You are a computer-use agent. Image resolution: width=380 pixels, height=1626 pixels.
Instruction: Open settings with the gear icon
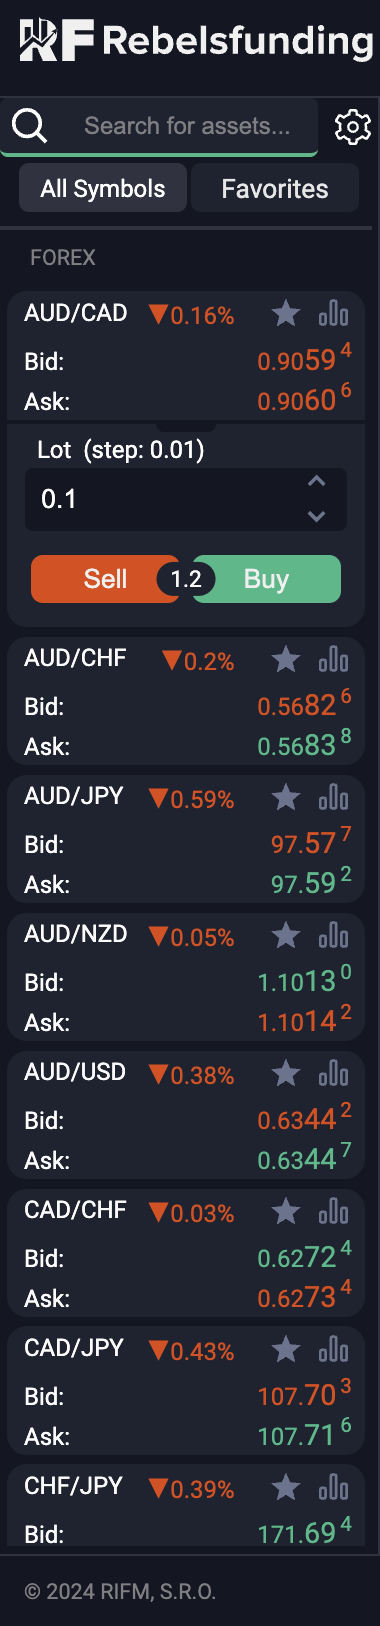pyautogui.click(x=352, y=127)
